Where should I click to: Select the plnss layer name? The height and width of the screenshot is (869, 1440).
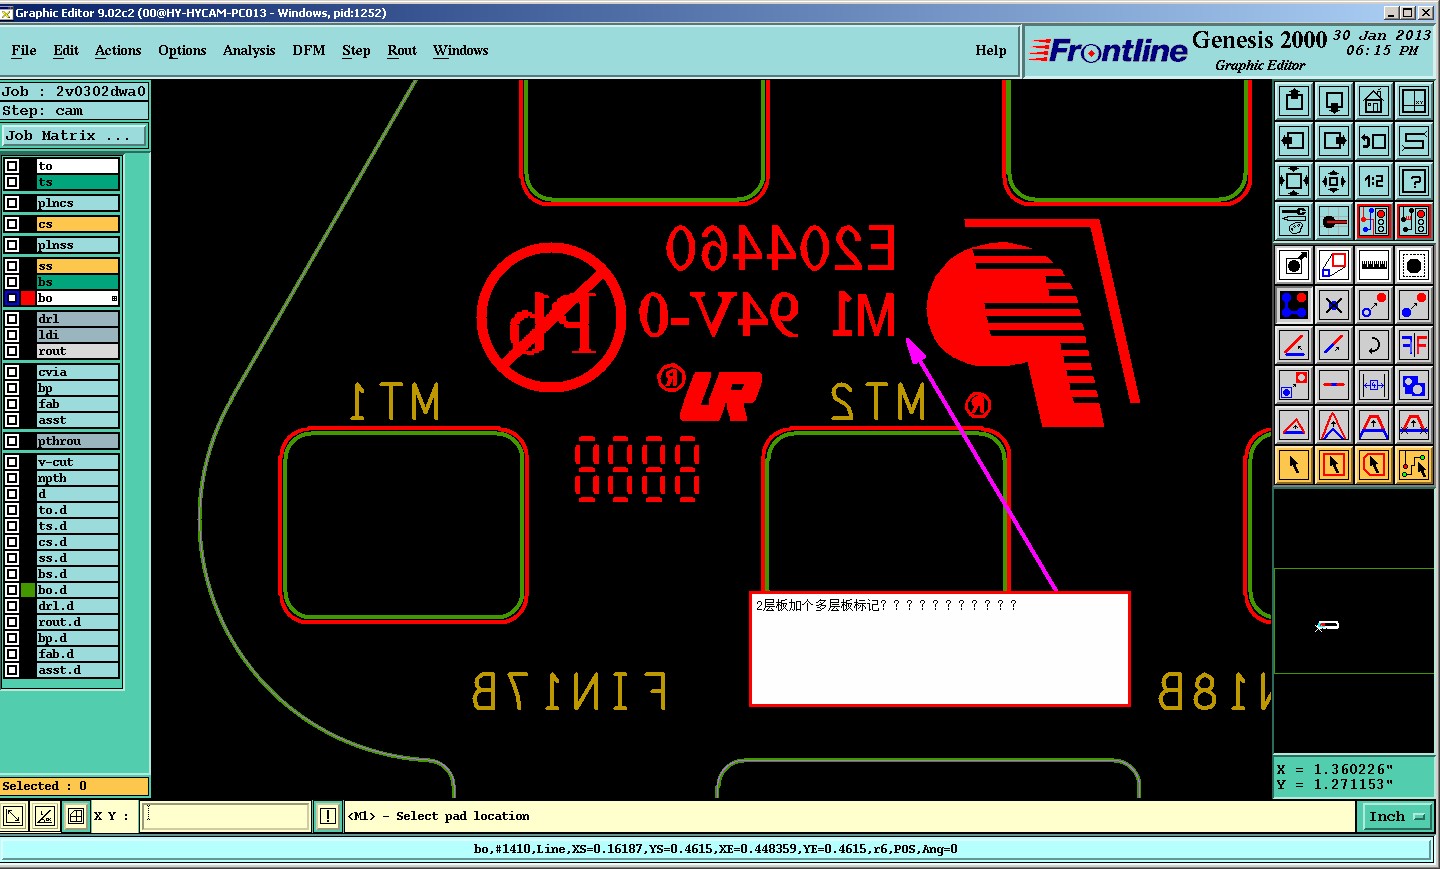78,245
